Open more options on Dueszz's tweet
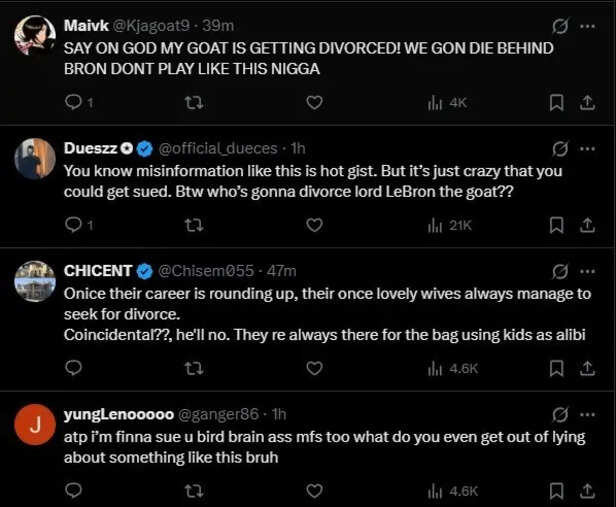 587,149
